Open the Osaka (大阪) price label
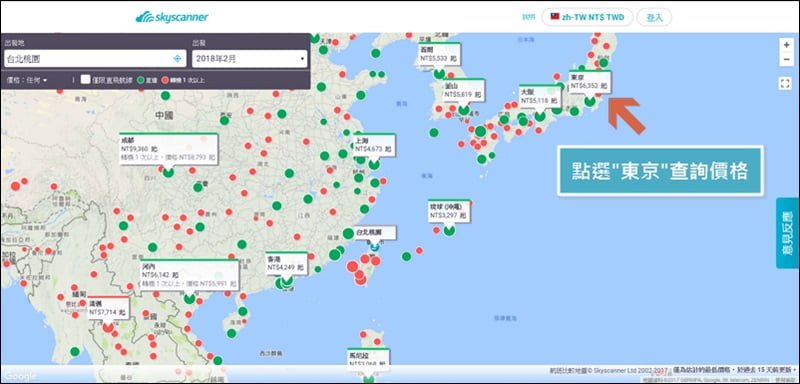 point(540,97)
